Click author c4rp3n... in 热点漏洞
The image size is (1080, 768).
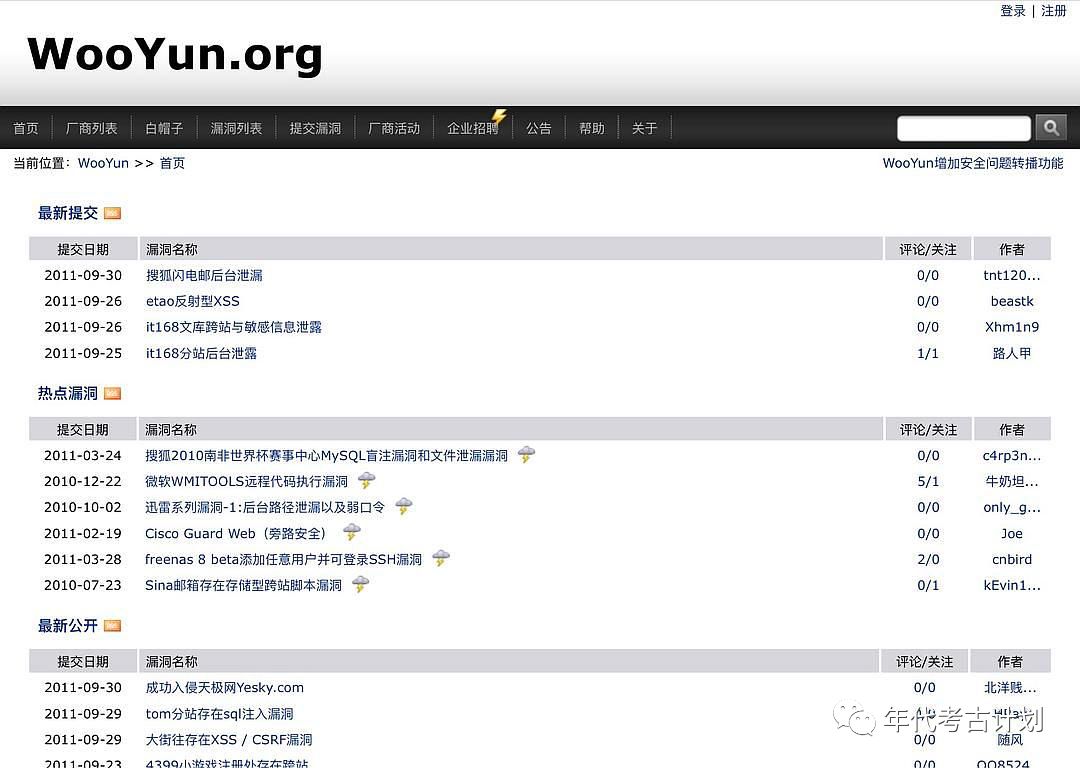pyautogui.click(x=1012, y=455)
